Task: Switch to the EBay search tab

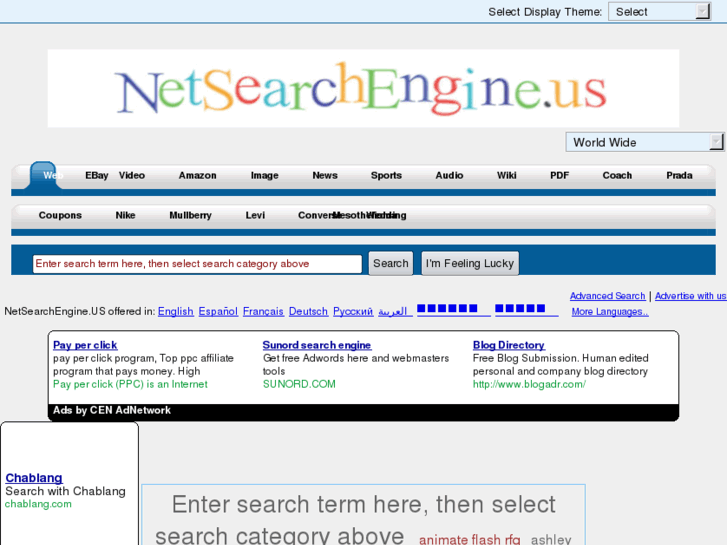Action: coord(96,175)
